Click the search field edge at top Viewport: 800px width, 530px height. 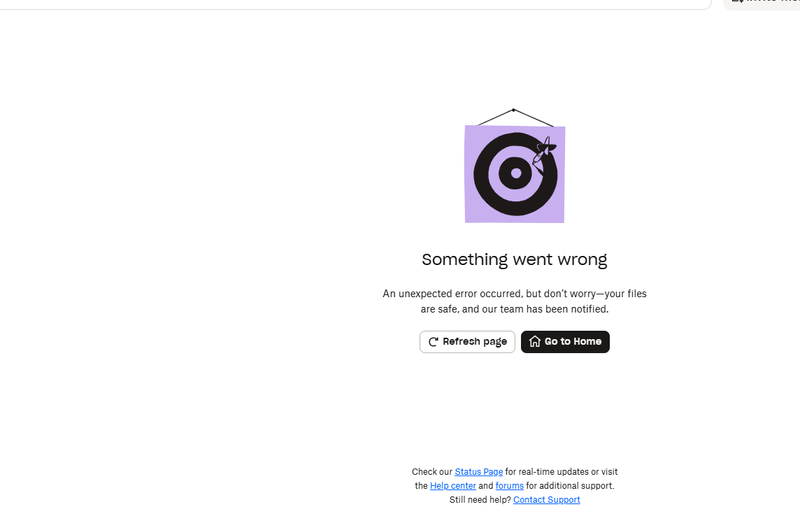point(356,4)
